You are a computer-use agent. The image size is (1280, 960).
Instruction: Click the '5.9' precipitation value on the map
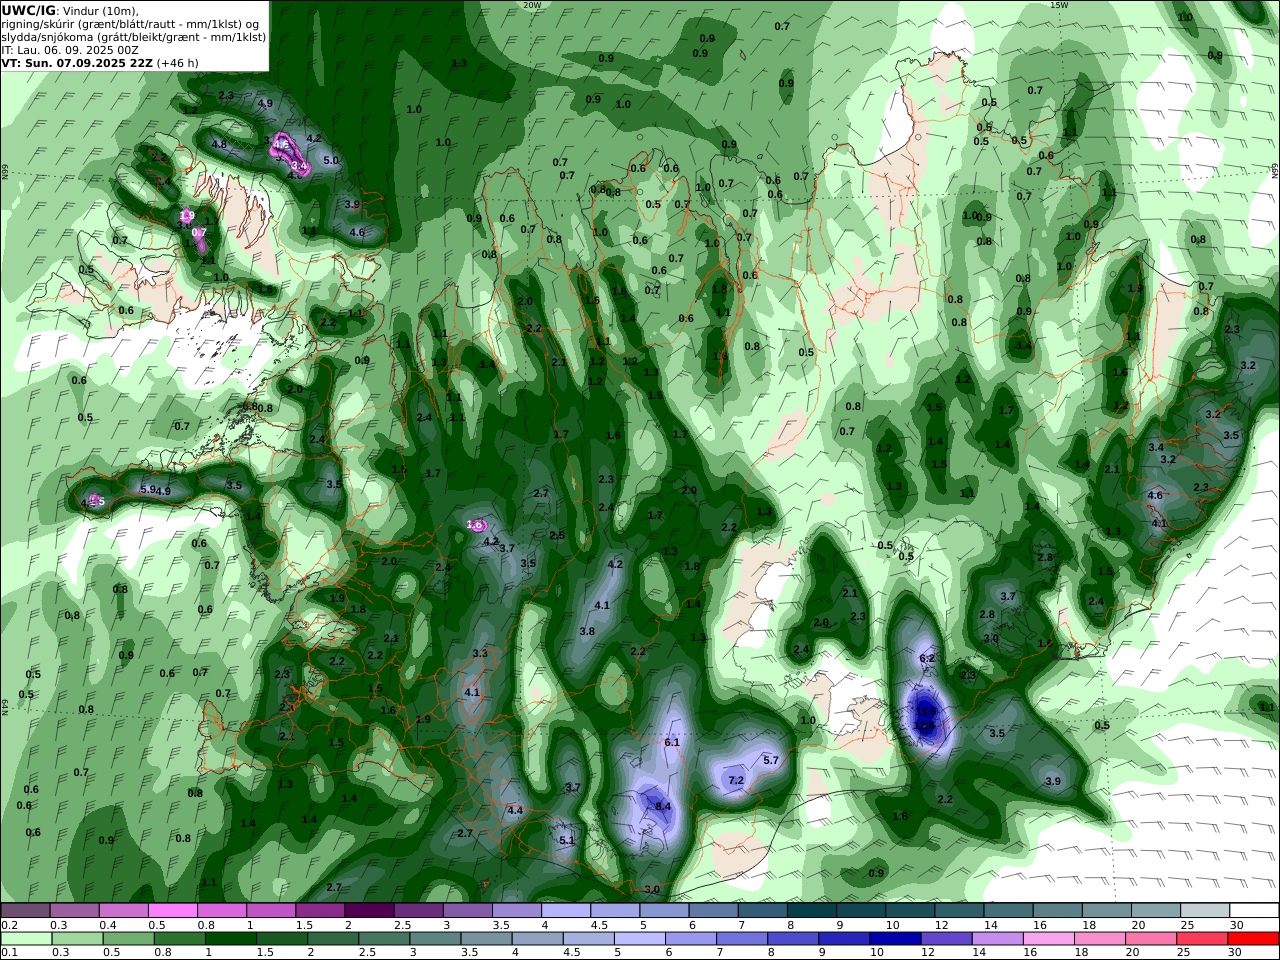tap(148, 489)
